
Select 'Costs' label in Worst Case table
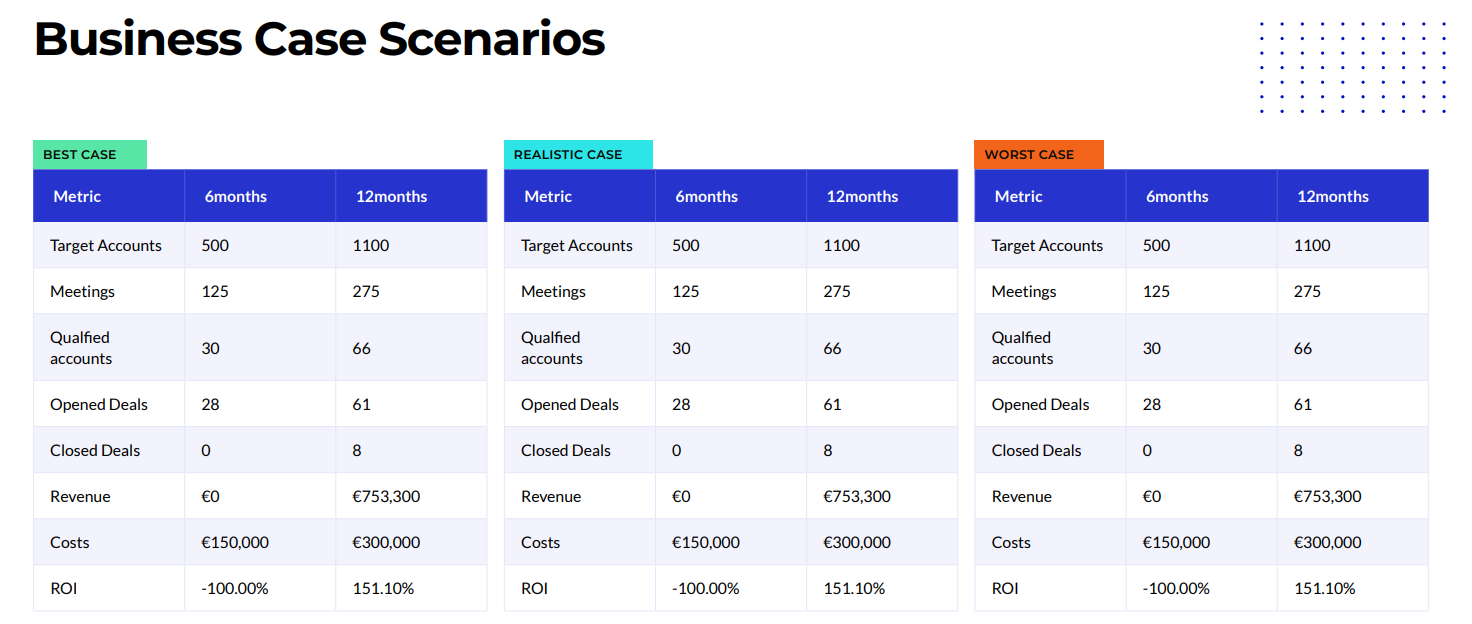pyautogui.click(x=1011, y=542)
